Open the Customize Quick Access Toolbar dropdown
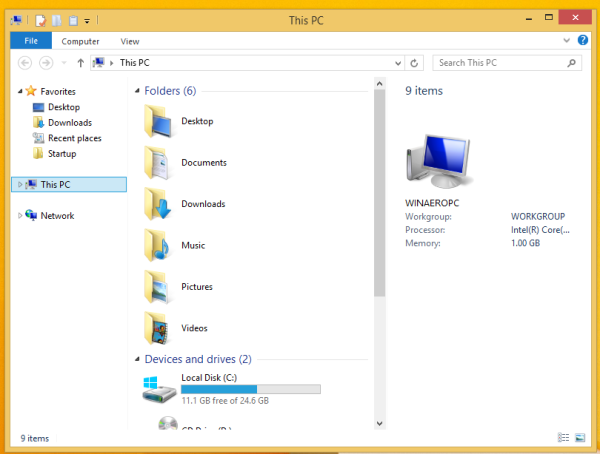The width and height of the screenshot is (600, 454). tap(87, 21)
